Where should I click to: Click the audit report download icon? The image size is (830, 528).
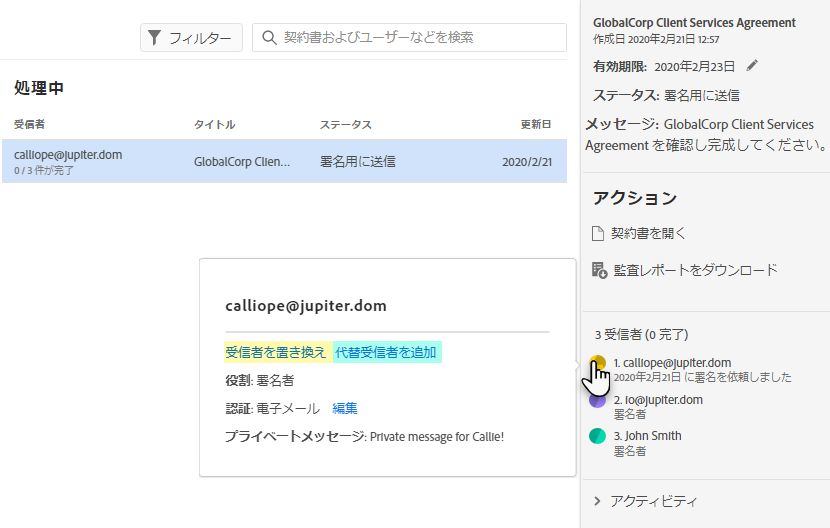tap(599, 270)
